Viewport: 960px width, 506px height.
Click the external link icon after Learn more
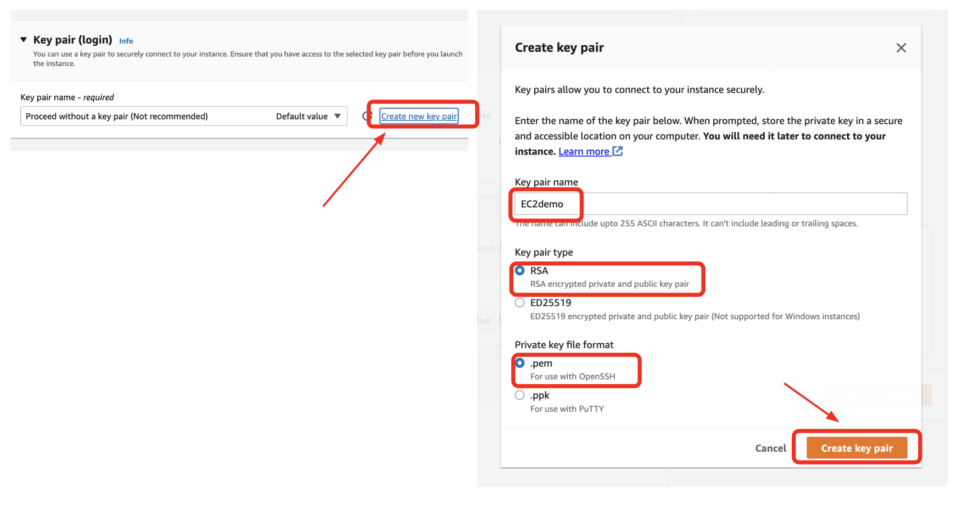pos(618,151)
